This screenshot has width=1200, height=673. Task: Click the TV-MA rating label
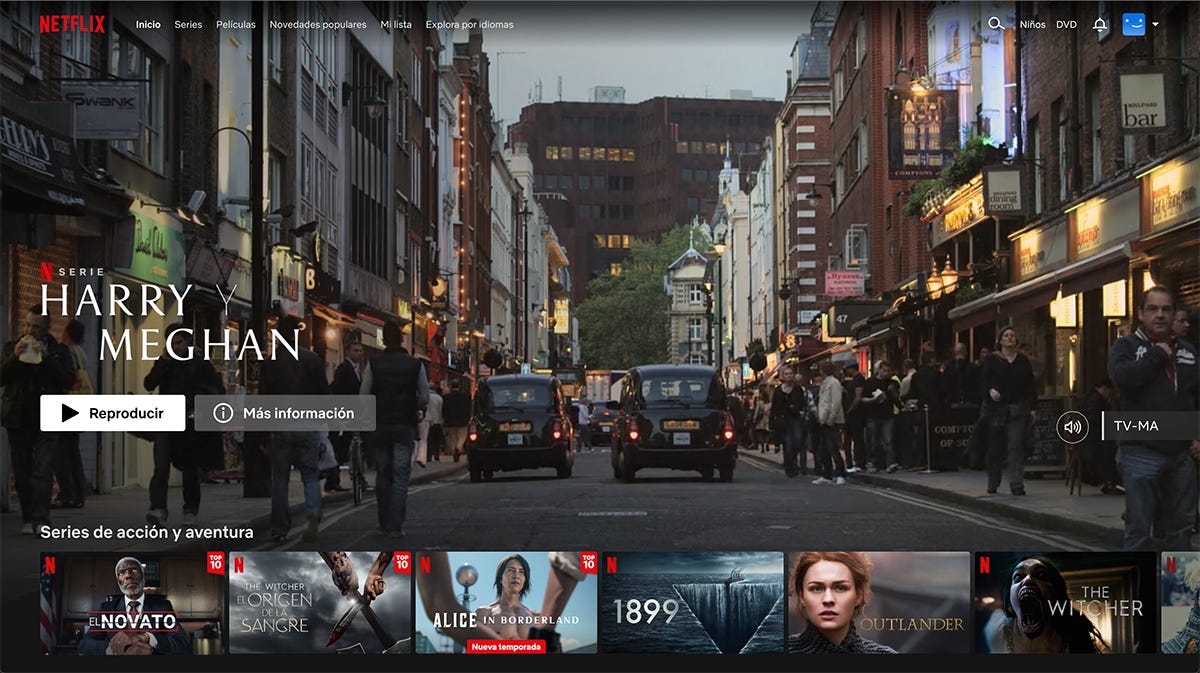[x=1136, y=426]
